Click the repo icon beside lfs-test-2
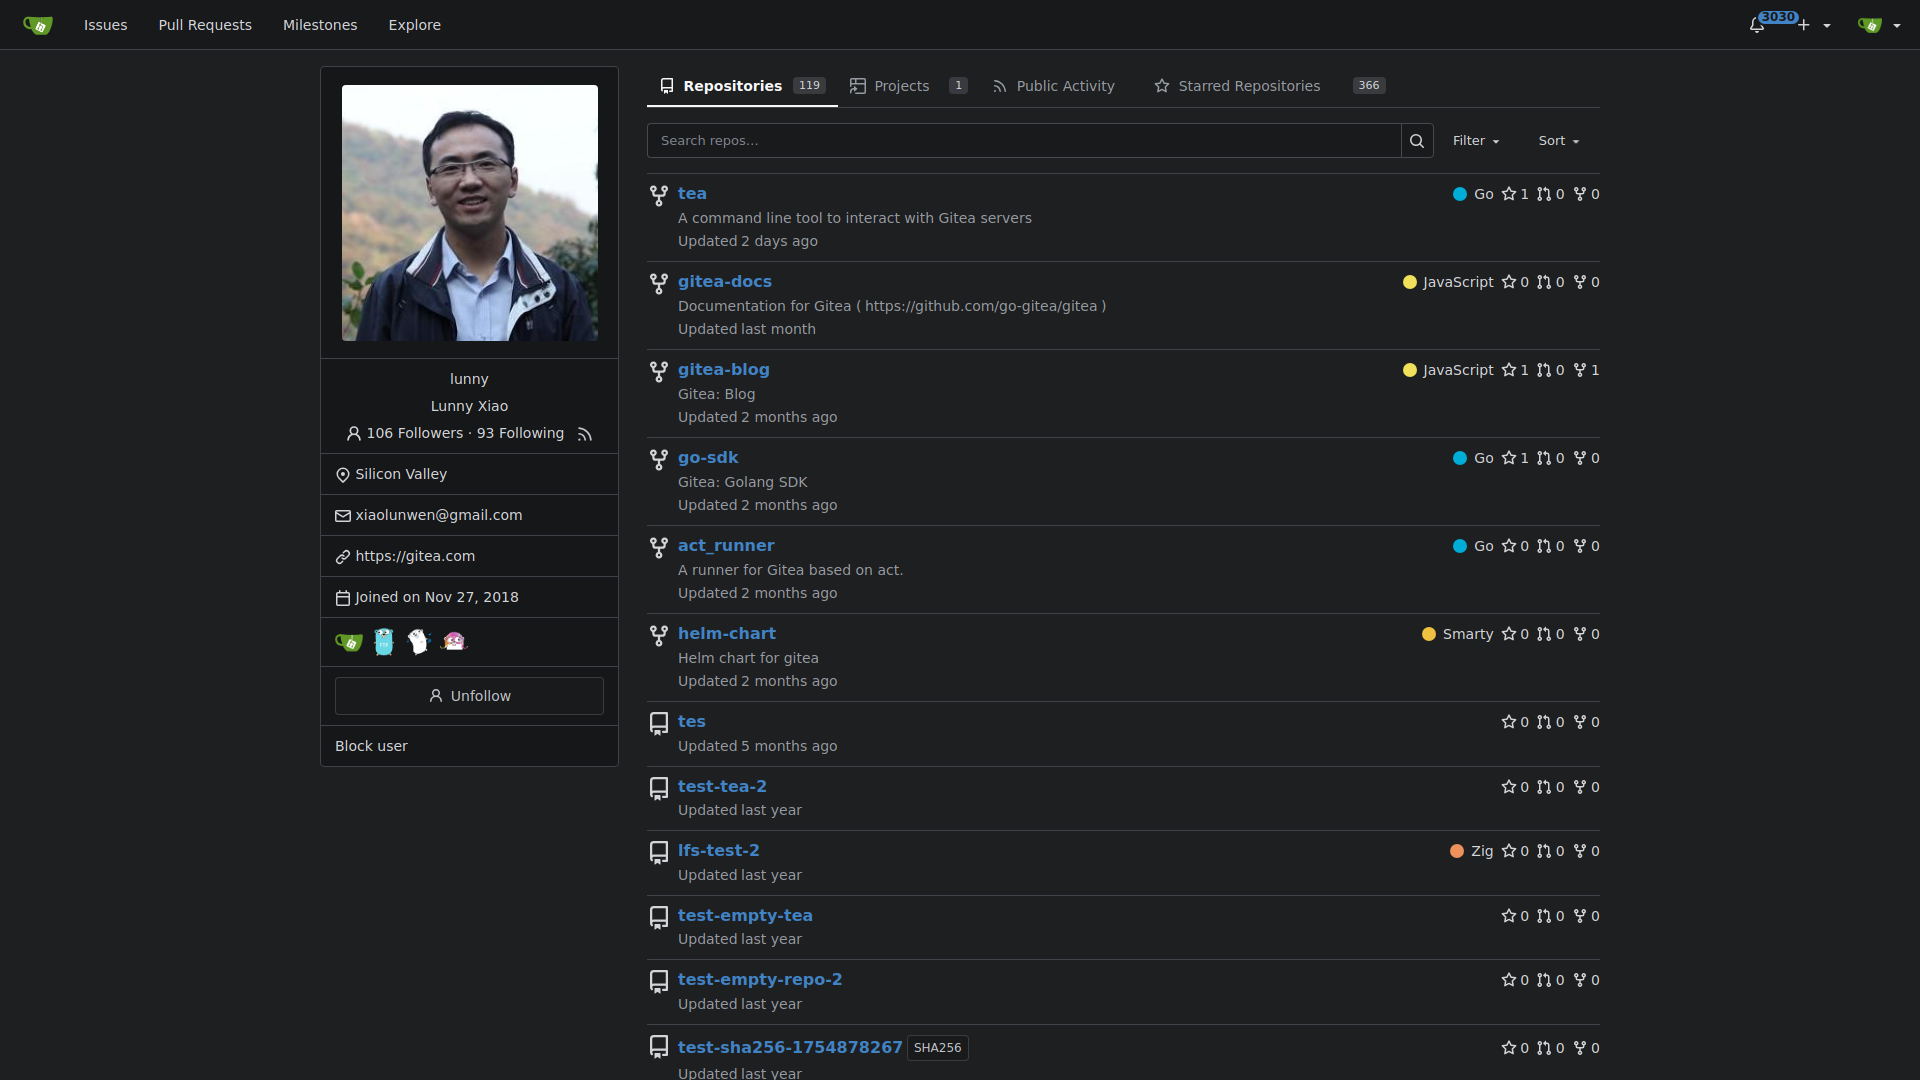 (659, 852)
